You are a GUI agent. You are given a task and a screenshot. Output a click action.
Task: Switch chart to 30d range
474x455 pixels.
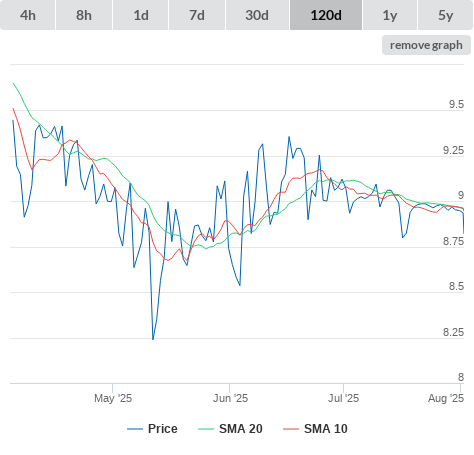tap(257, 15)
